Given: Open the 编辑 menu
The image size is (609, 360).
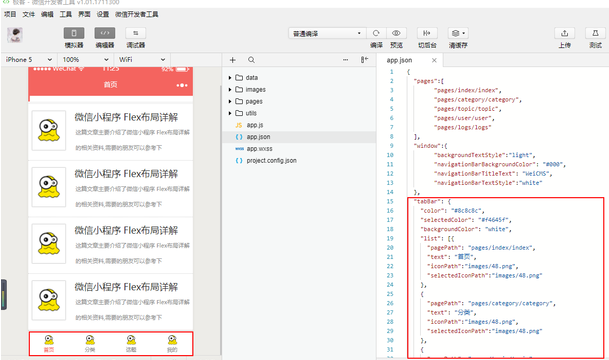Looking at the screenshot, I should [x=47, y=14].
